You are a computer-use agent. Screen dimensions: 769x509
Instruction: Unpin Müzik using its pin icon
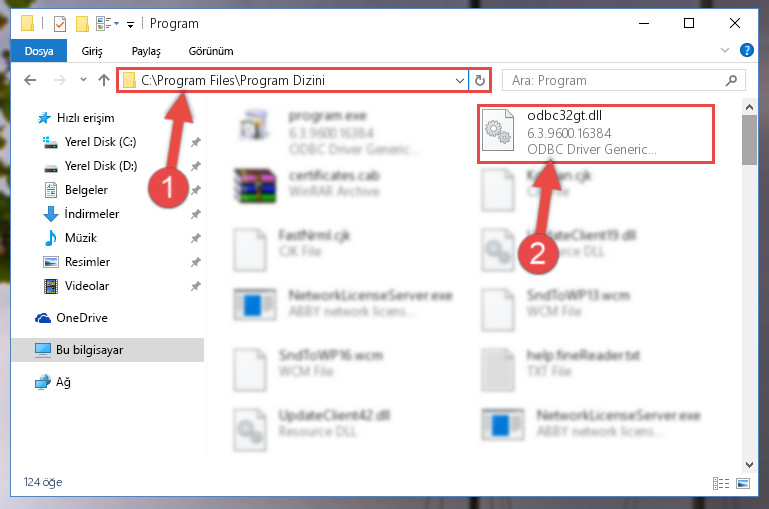[x=195, y=238]
